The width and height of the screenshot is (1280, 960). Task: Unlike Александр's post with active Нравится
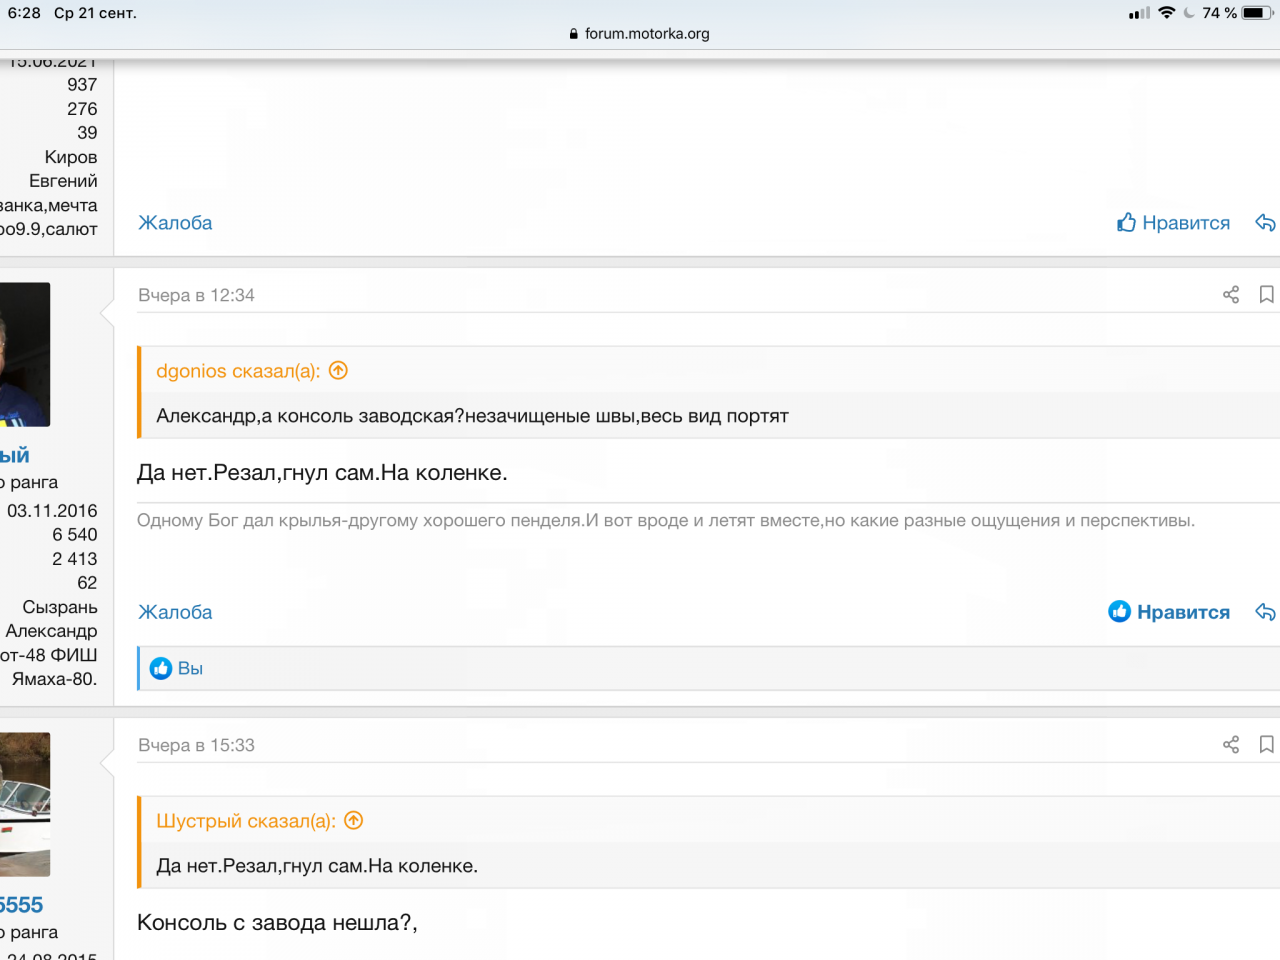tap(1169, 612)
